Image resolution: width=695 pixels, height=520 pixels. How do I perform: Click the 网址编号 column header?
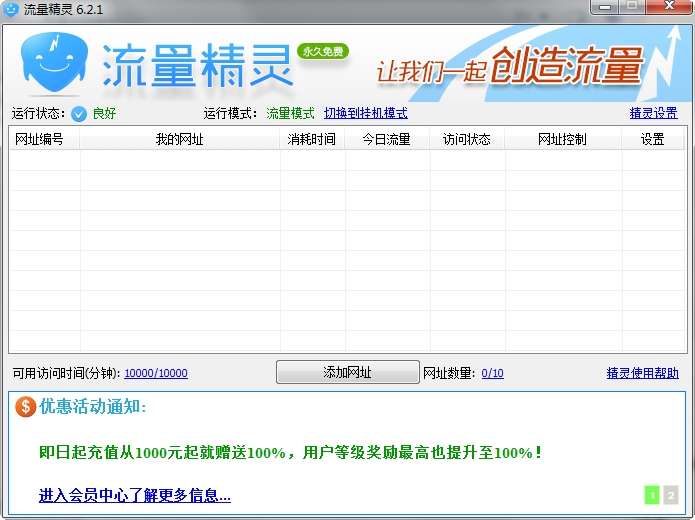coord(44,139)
